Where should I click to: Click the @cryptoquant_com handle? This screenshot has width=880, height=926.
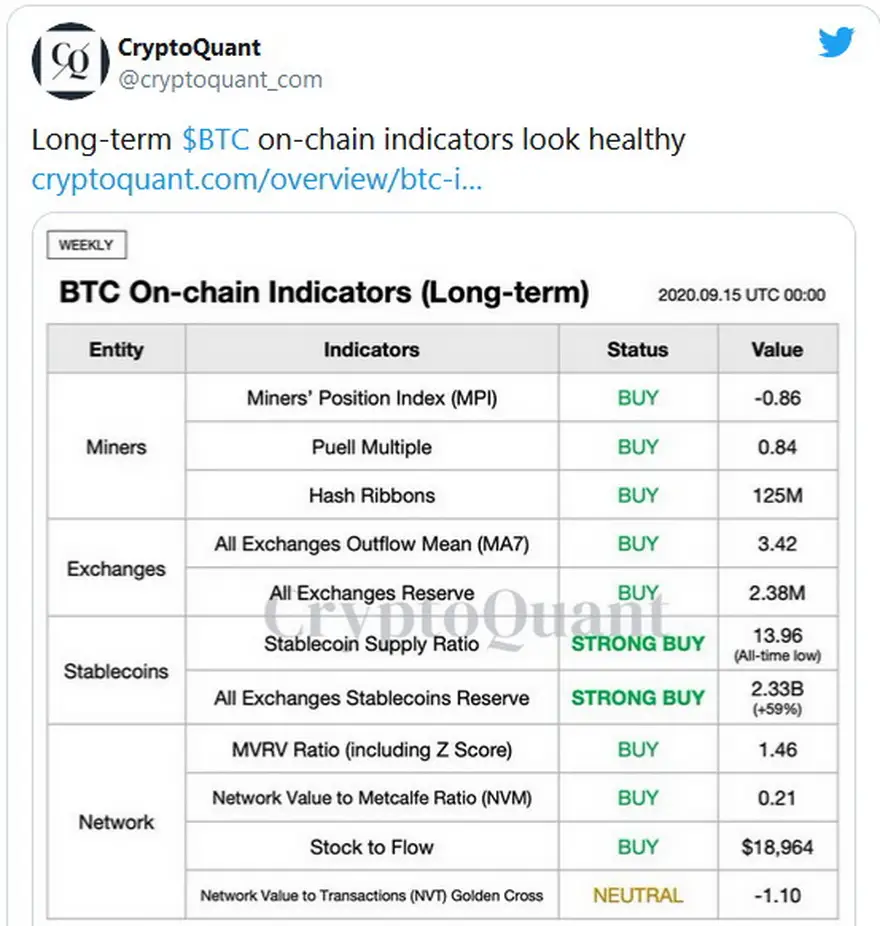(220, 79)
